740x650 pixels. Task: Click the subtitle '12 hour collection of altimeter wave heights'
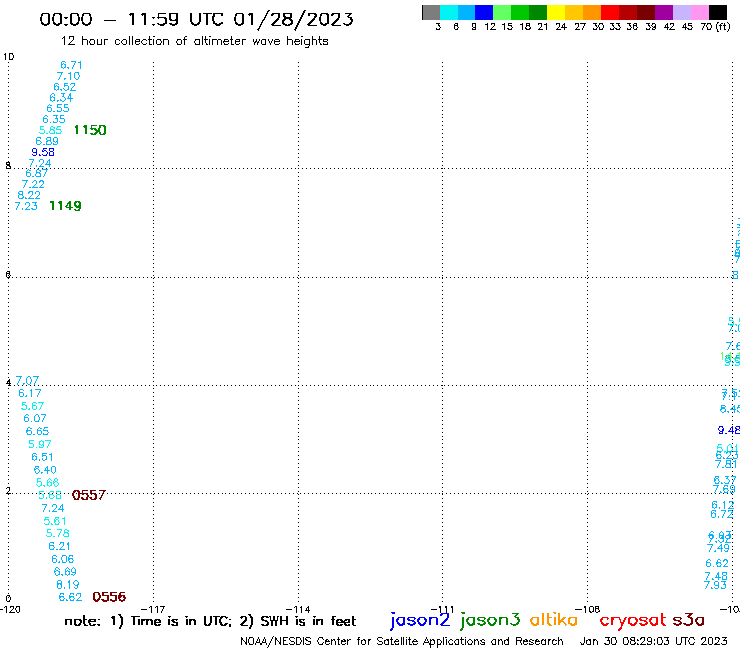point(194,41)
